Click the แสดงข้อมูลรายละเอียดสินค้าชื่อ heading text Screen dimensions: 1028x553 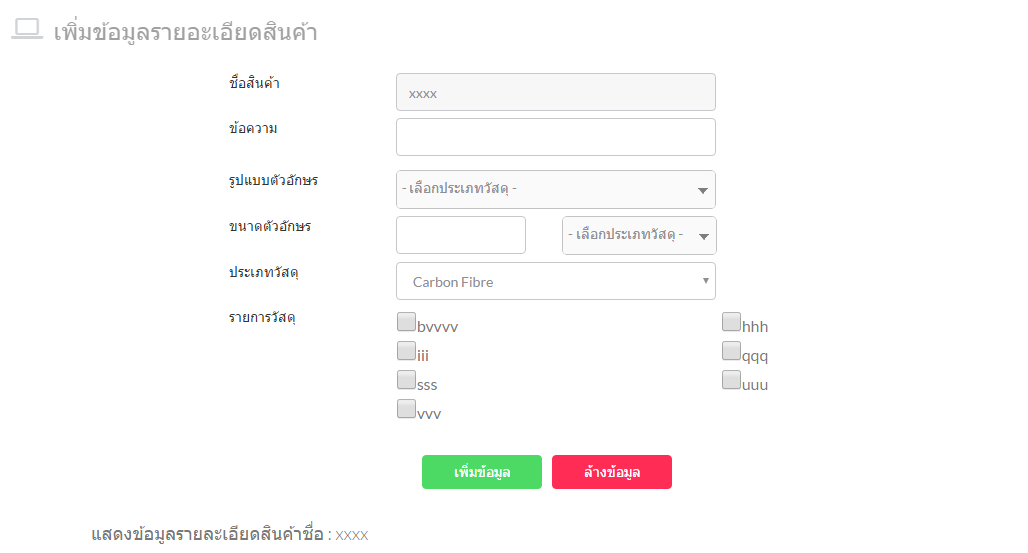(207, 535)
